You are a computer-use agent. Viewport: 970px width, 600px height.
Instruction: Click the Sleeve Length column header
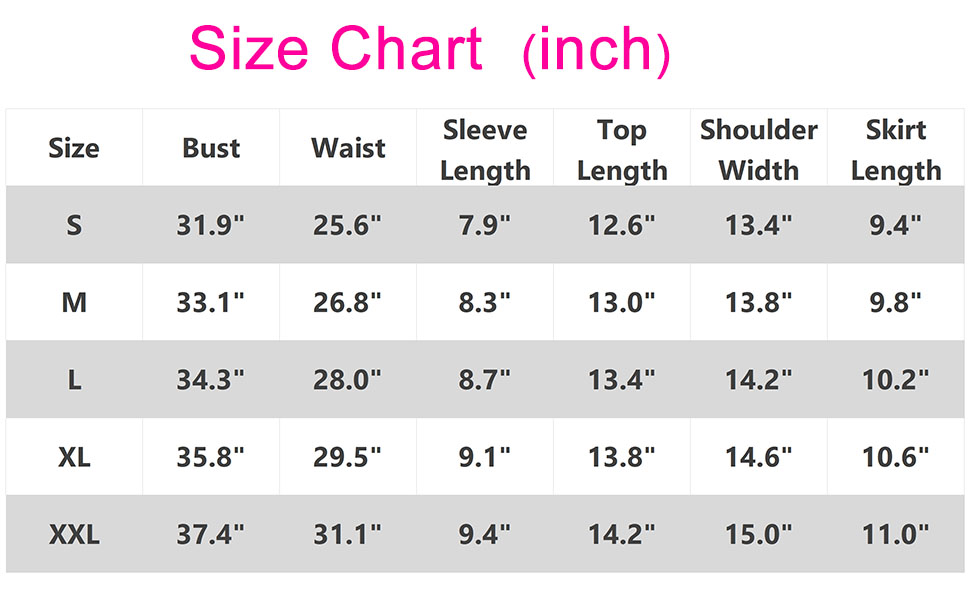click(x=485, y=150)
